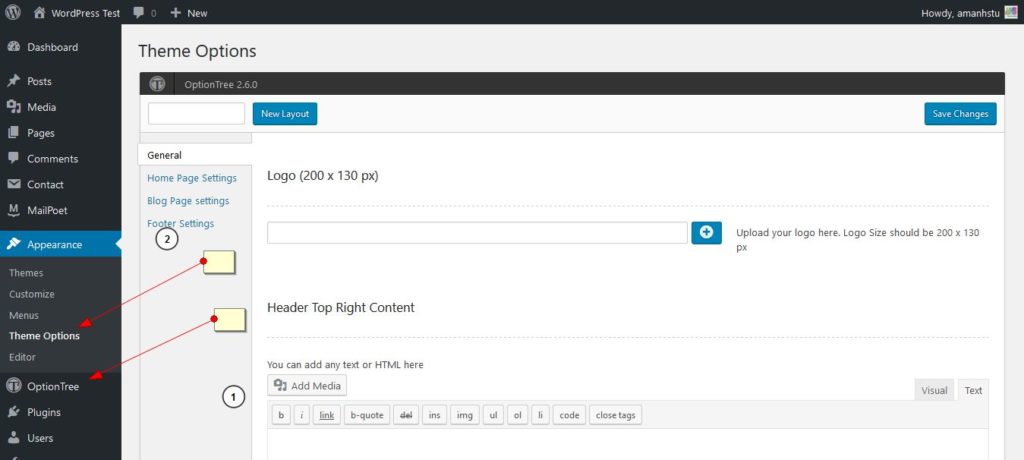The image size is (1024, 460).
Task: Focus the new layout name field
Action: point(197,114)
